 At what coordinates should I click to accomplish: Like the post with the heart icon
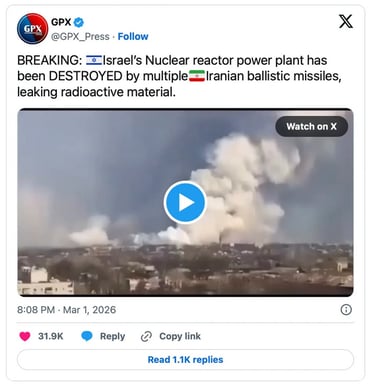pos(25,336)
